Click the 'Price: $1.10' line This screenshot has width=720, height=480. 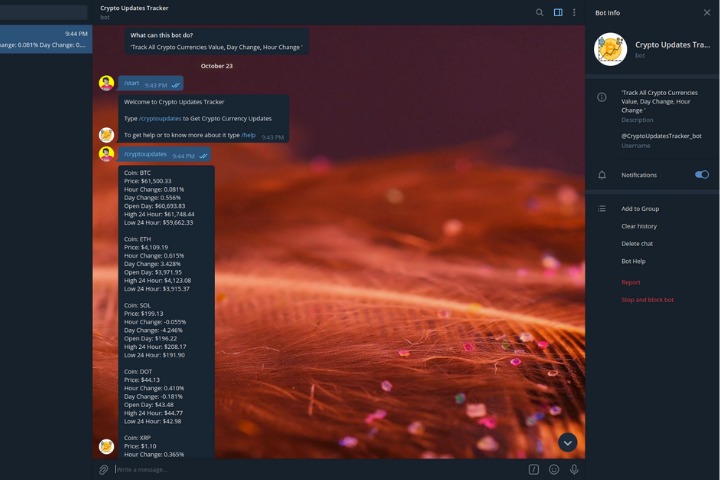tap(140, 446)
